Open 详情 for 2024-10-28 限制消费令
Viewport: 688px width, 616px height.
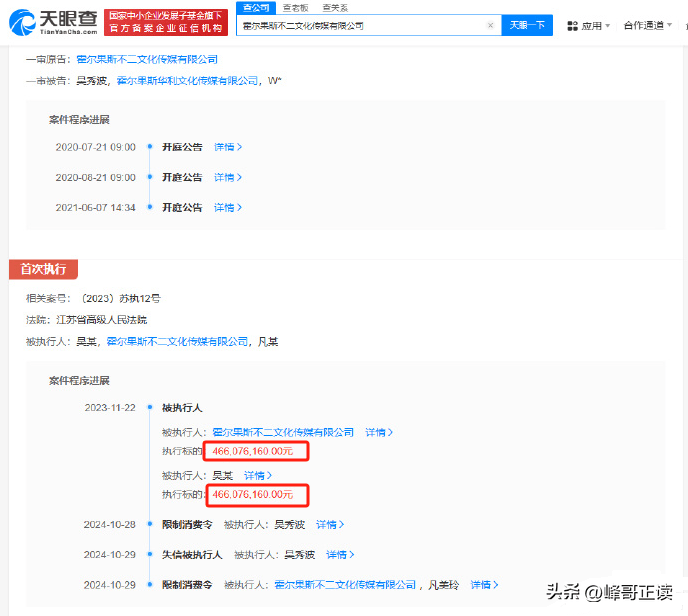[330, 525]
